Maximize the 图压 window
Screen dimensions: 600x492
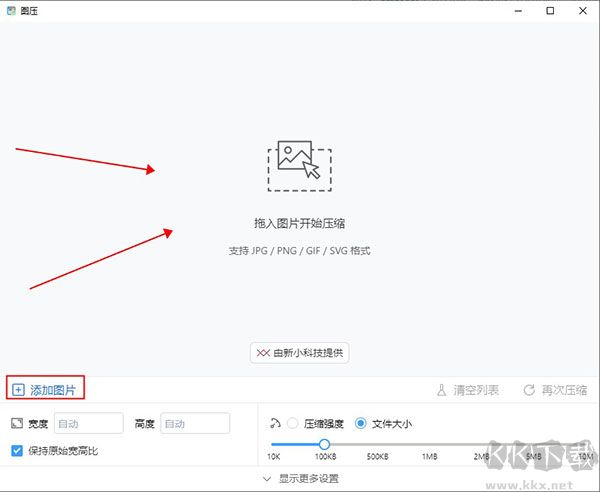point(550,11)
